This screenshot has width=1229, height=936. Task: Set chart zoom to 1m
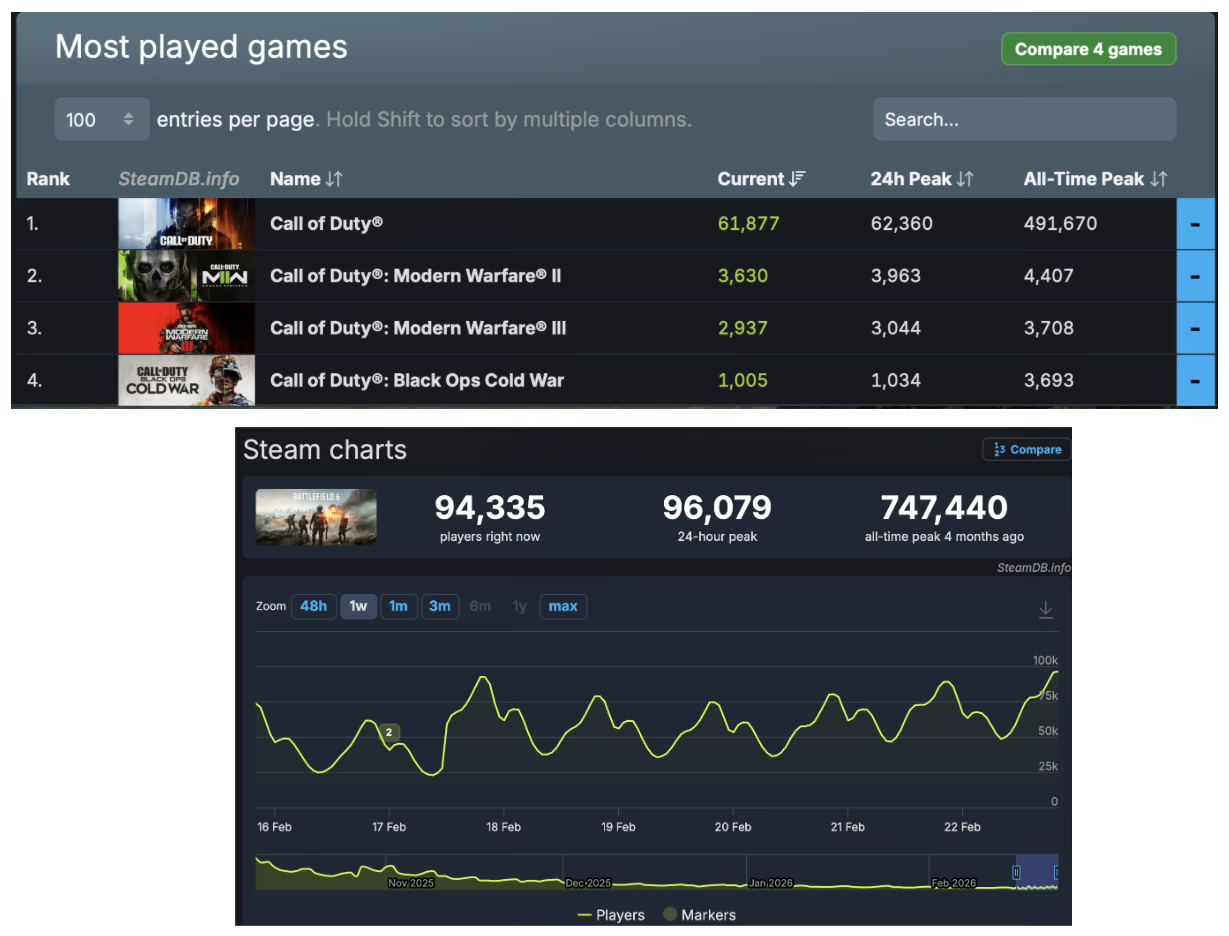coord(398,606)
